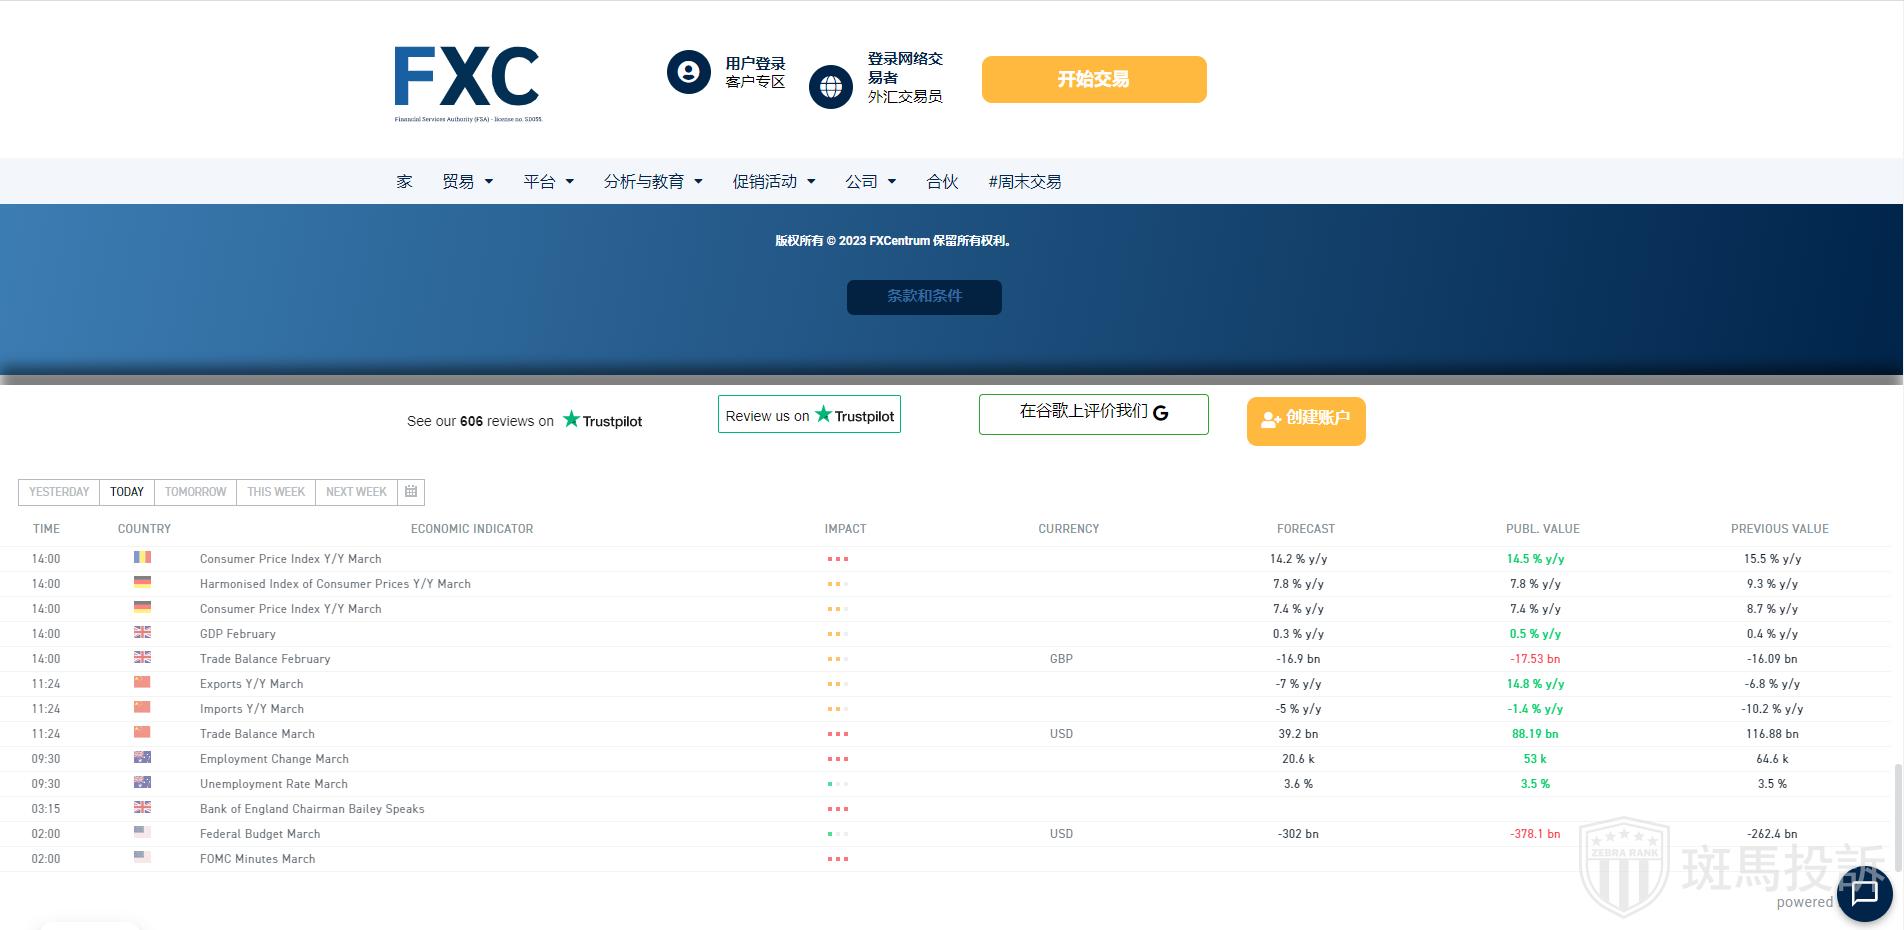Click the Trustpilot star reviews logo
1904x930 pixels.
click(x=602, y=421)
